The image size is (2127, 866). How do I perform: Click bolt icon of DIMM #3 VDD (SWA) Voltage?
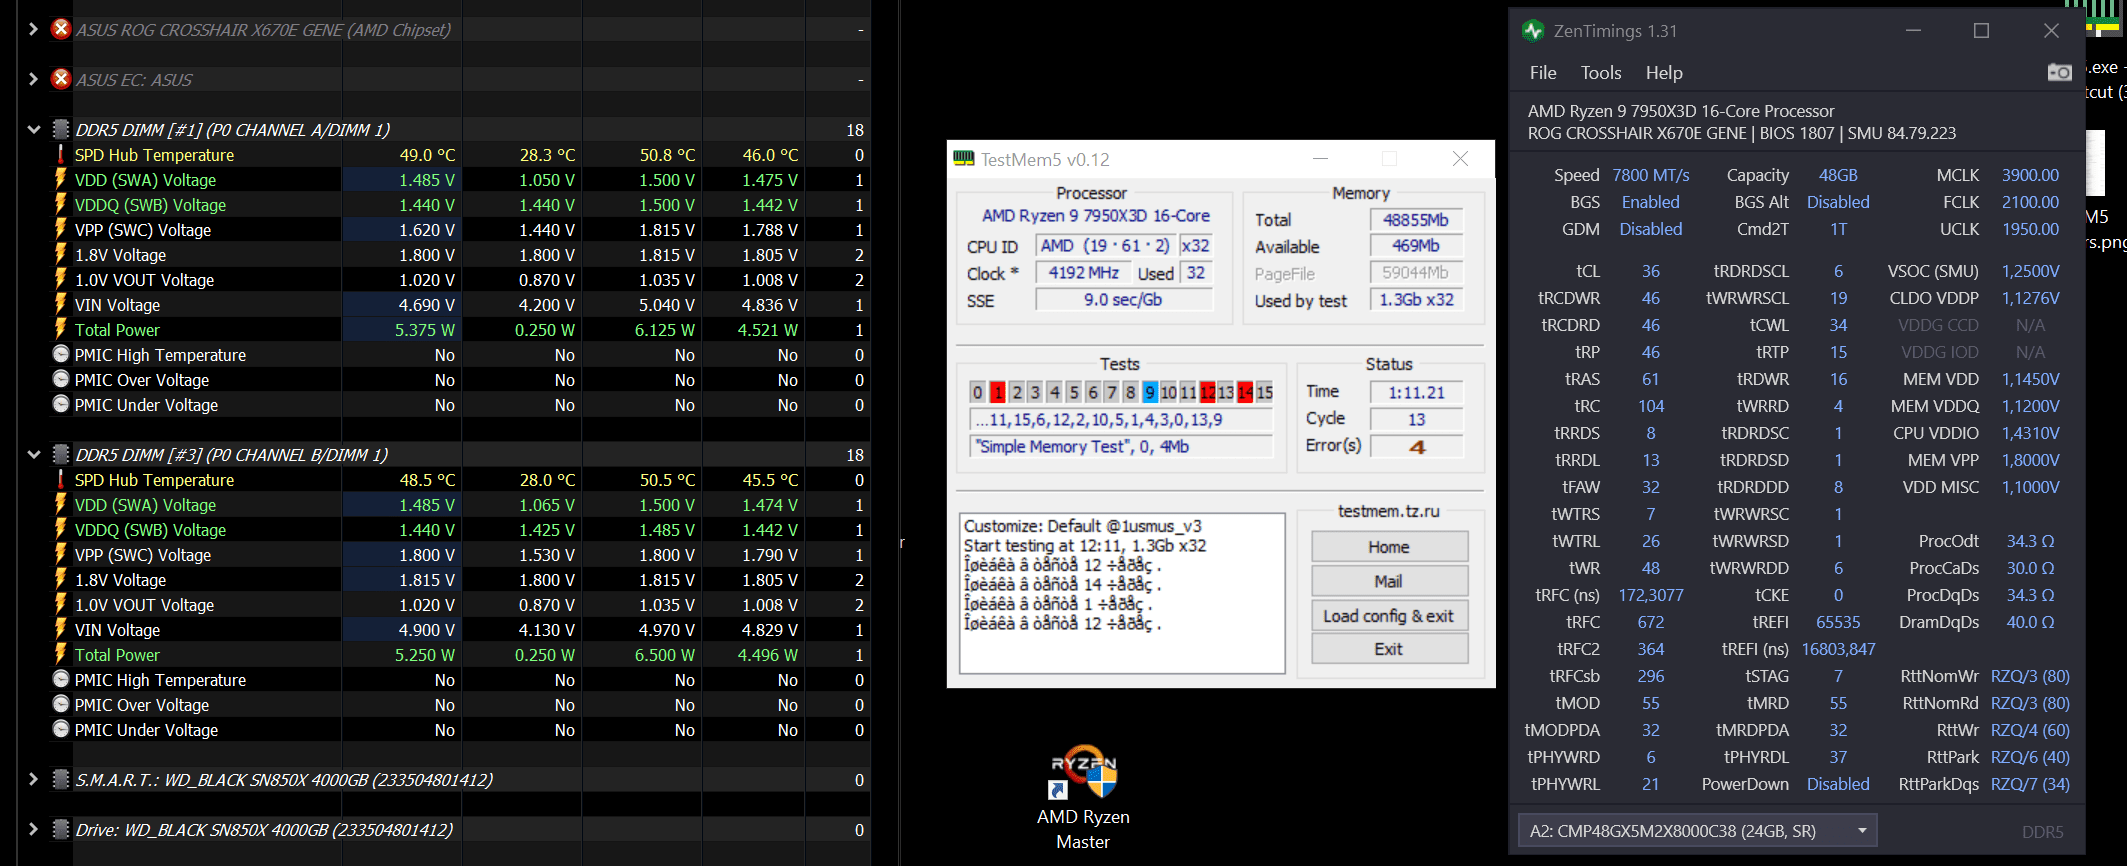coord(61,504)
